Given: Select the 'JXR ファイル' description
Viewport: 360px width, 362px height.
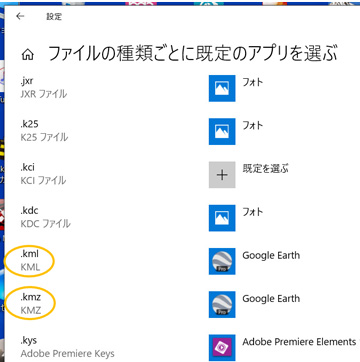Looking at the screenshot, I should click(x=44, y=94).
